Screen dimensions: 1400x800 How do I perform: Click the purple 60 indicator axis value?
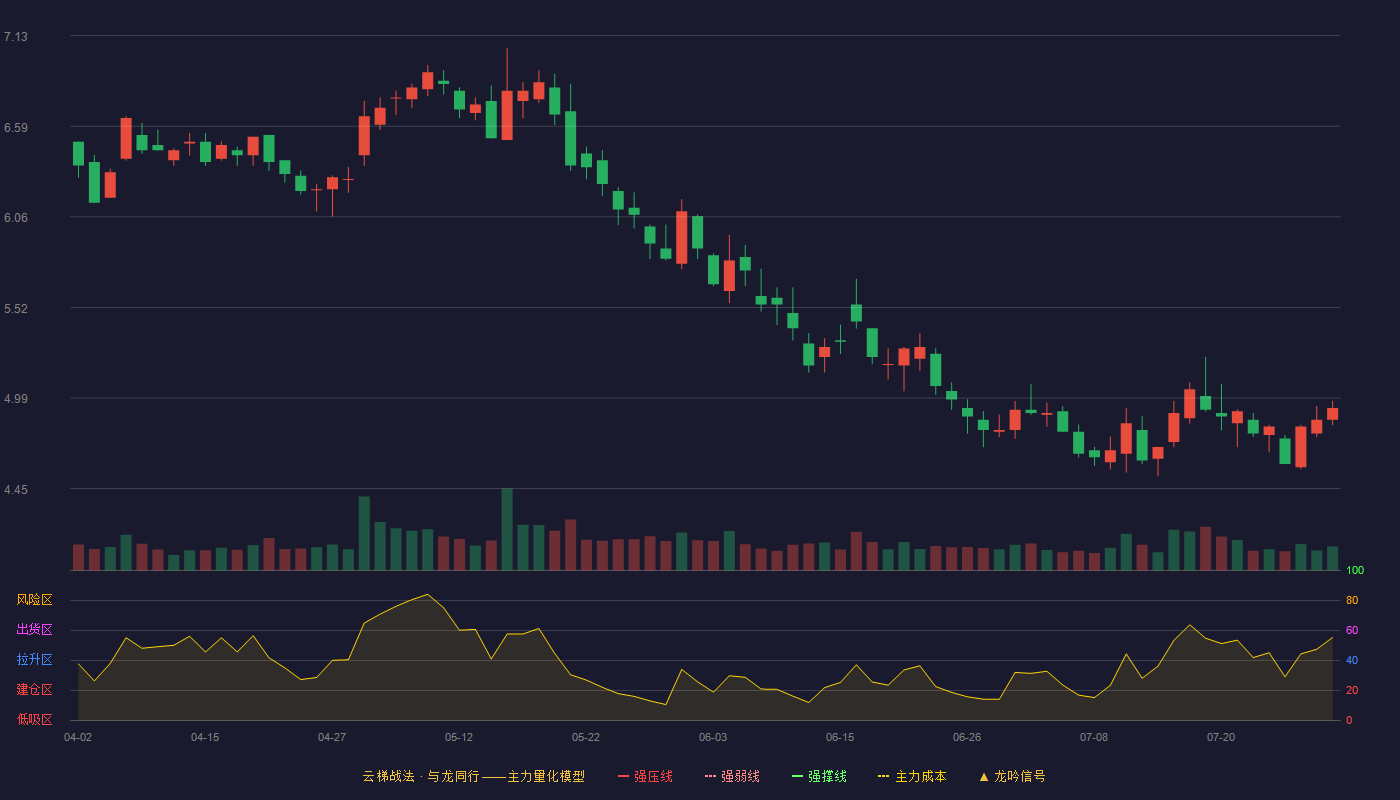coord(1352,631)
